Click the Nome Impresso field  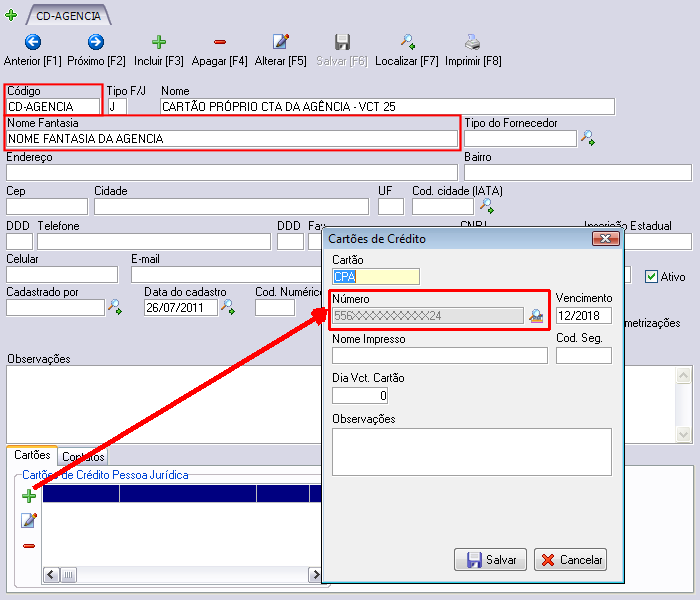coord(440,356)
